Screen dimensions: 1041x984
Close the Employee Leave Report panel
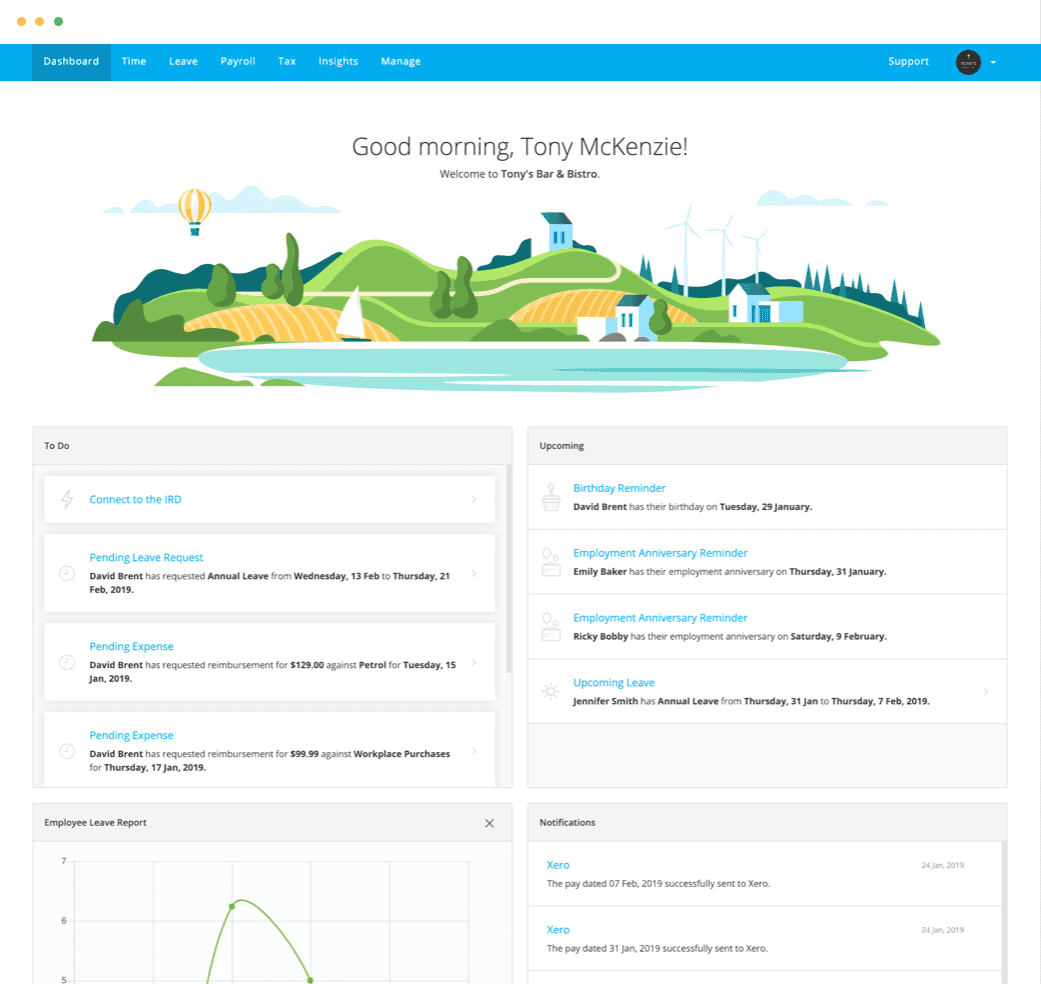click(489, 823)
